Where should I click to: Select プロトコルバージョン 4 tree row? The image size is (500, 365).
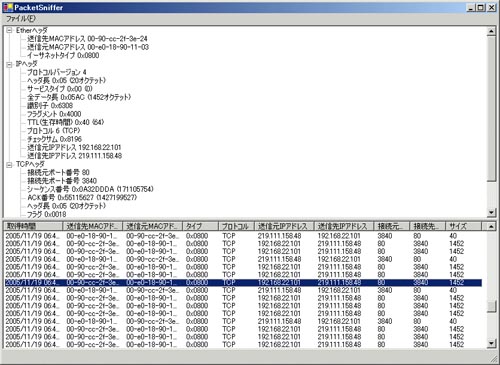pyautogui.click(x=57, y=72)
